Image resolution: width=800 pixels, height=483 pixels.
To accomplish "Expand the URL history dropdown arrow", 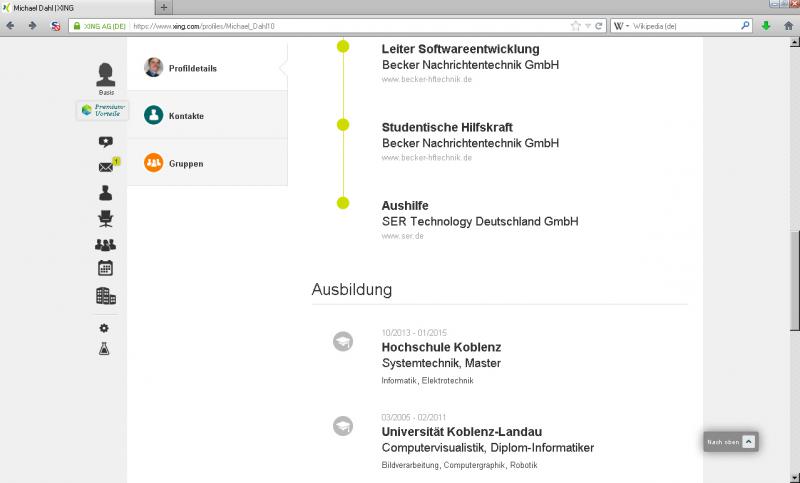I will click(x=587, y=26).
